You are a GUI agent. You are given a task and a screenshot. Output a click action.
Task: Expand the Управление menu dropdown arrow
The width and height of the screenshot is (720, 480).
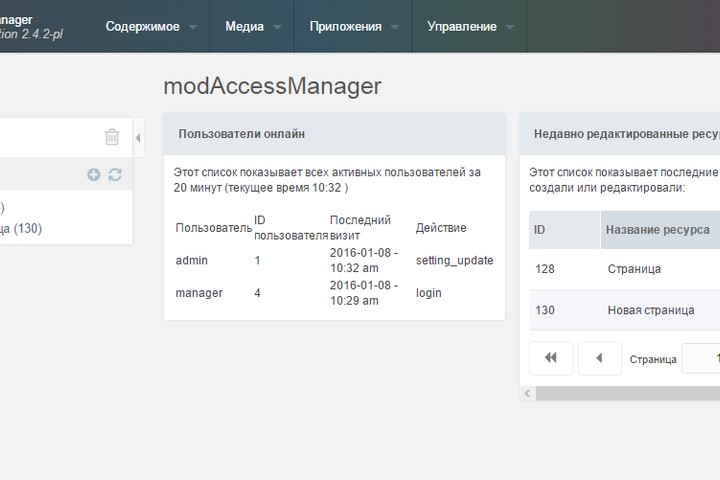(x=510, y=27)
